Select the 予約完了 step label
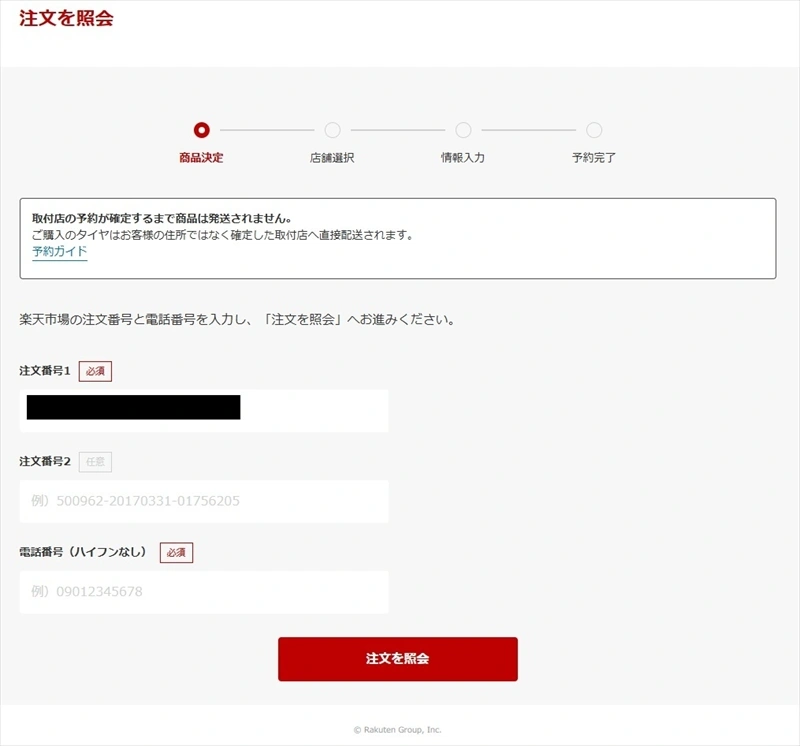Screen dimensions: 800x746 (x=593, y=158)
